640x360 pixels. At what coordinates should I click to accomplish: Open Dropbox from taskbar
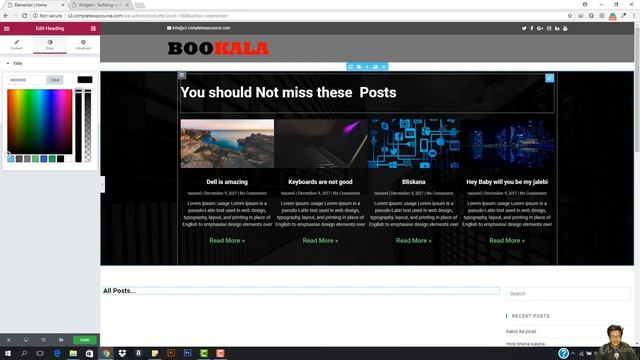pos(122,353)
